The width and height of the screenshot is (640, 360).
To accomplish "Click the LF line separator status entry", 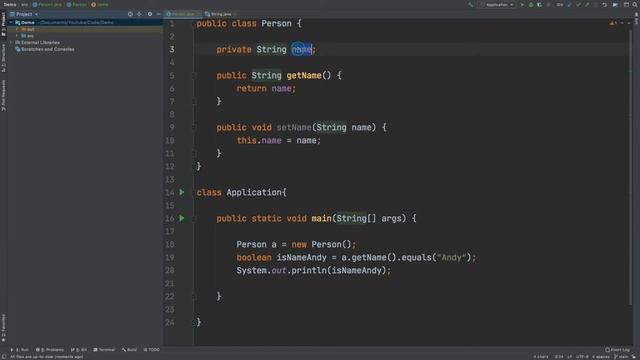I will pyautogui.click(x=570, y=357).
